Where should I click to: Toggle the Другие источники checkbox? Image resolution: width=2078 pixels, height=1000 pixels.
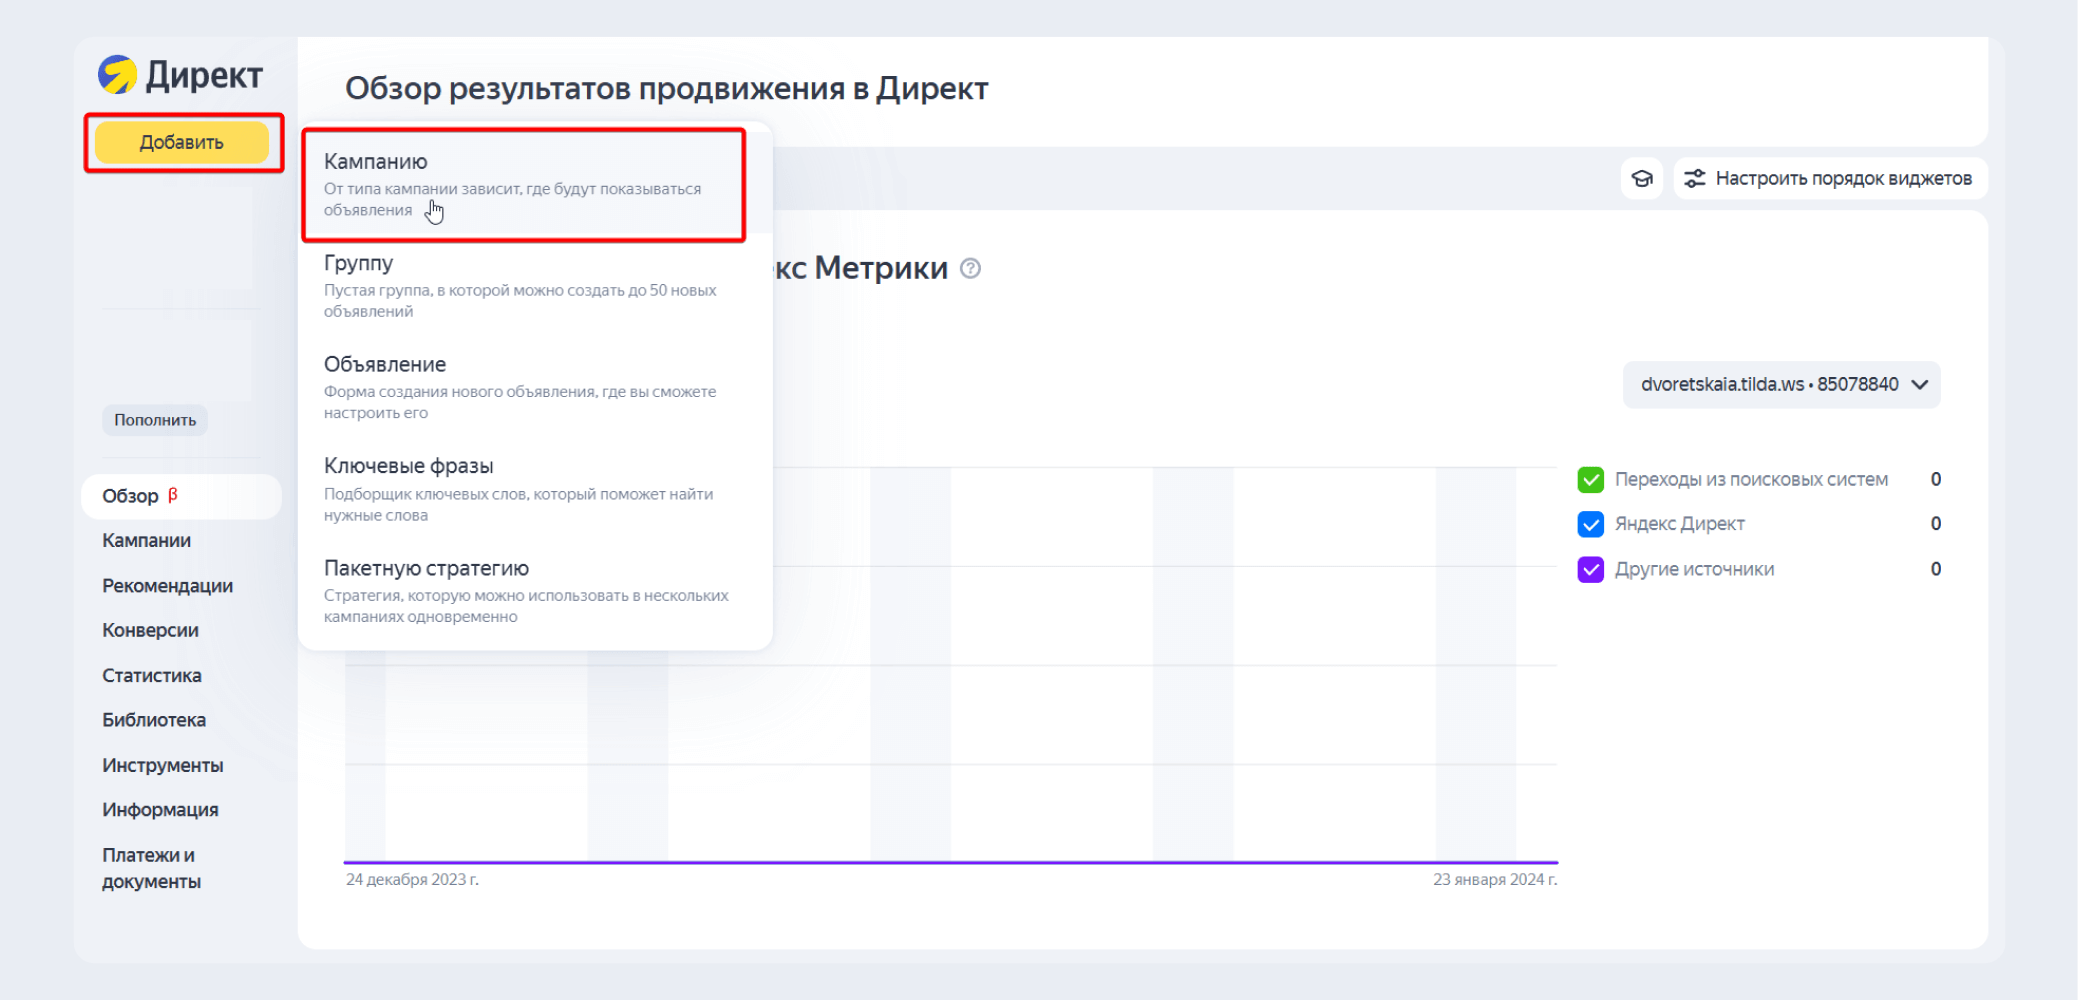click(1590, 569)
